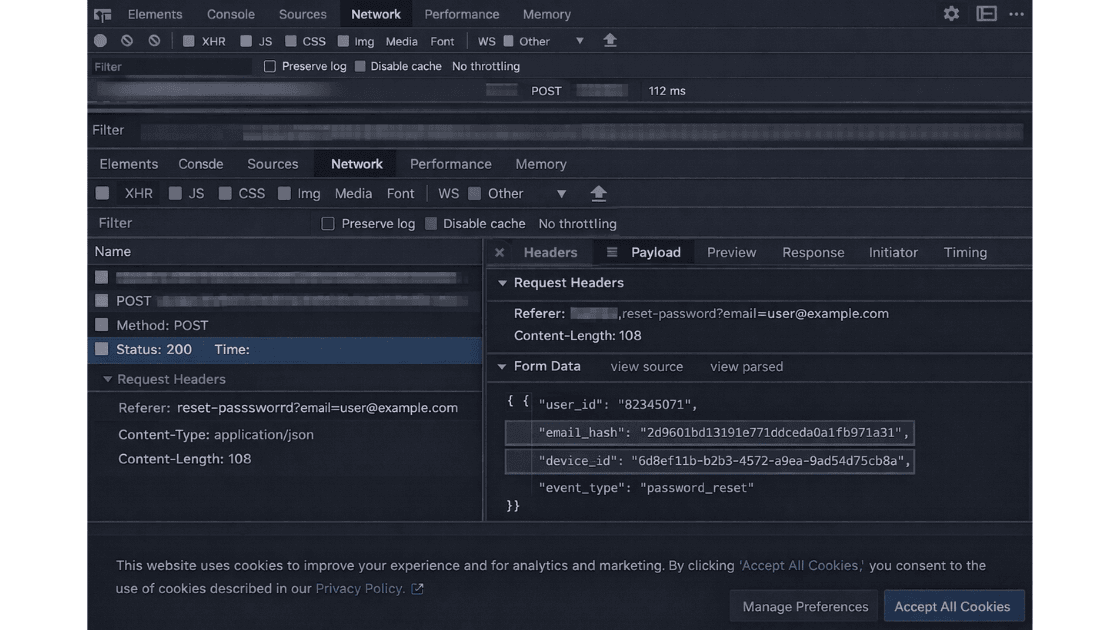Click the Name column header
The image size is (1120, 630).
pyautogui.click(x=113, y=252)
